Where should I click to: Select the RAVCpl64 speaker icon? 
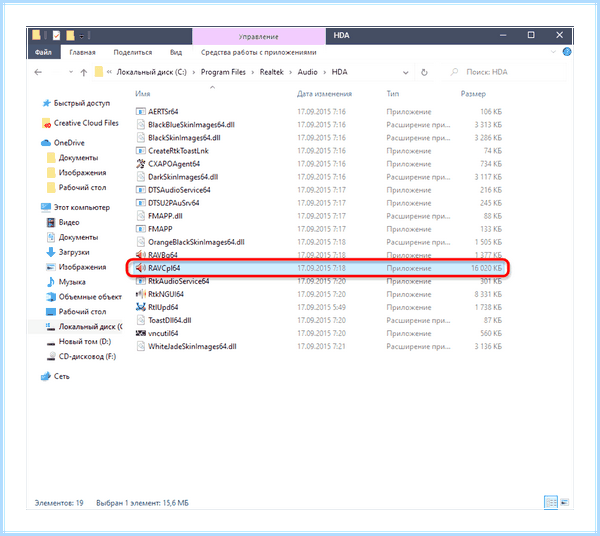(x=141, y=268)
